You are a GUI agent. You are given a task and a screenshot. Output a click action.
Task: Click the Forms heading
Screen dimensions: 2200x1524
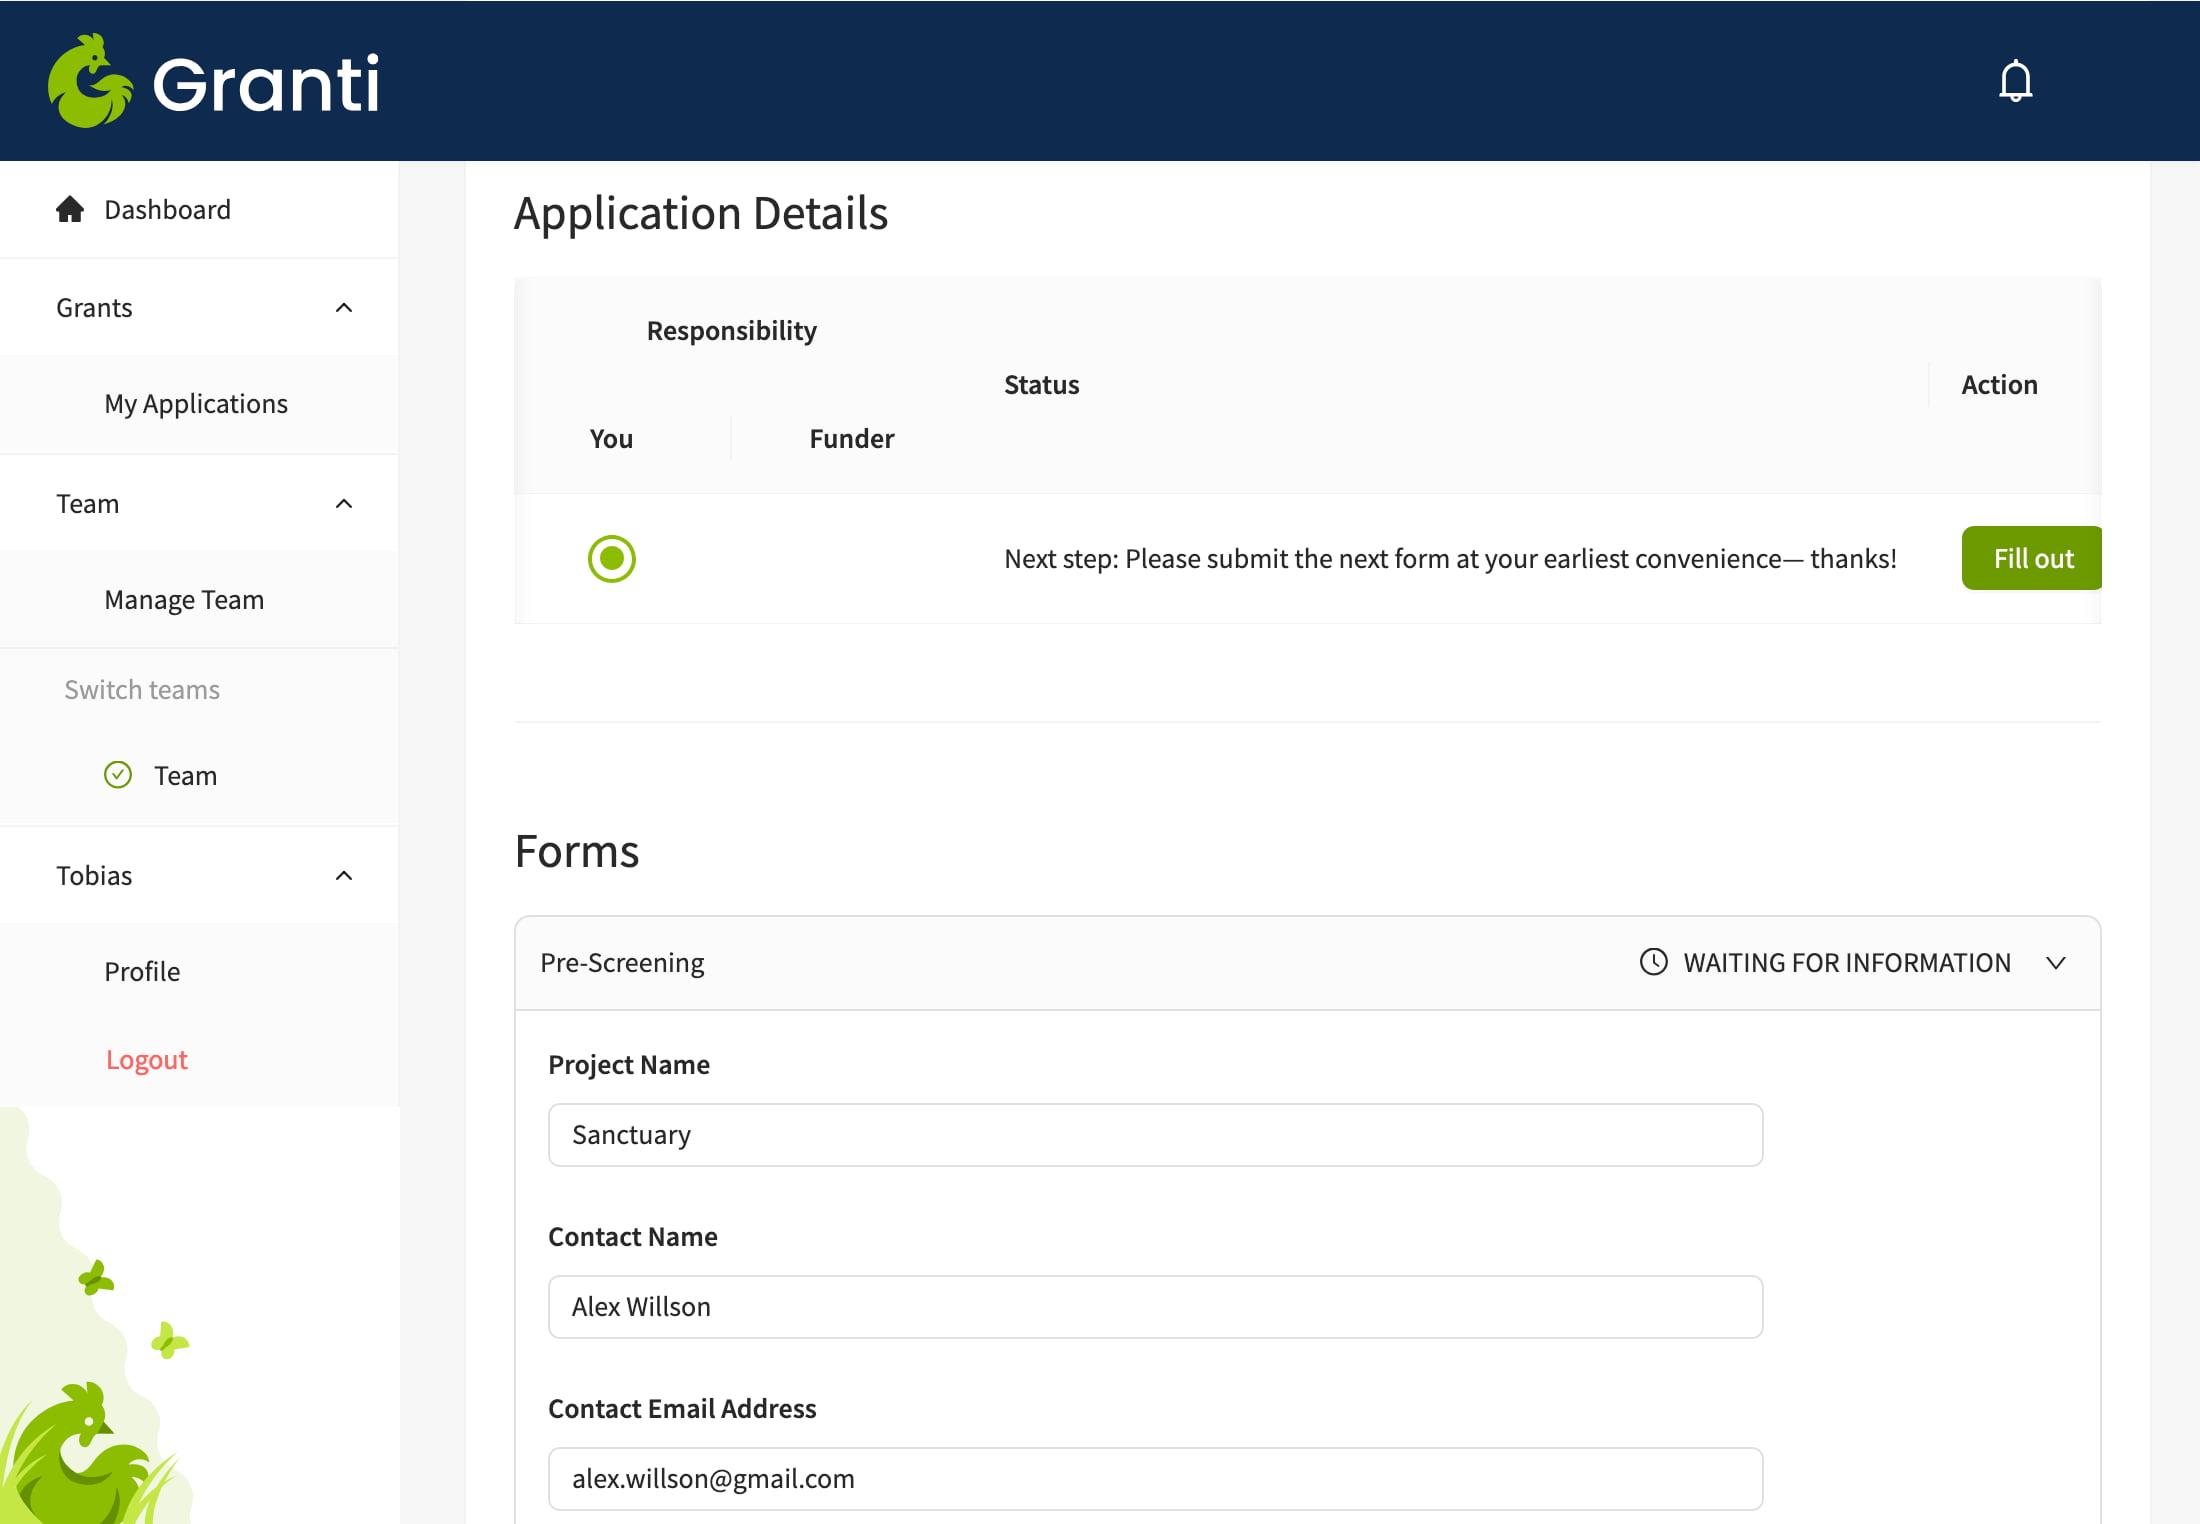(x=577, y=851)
